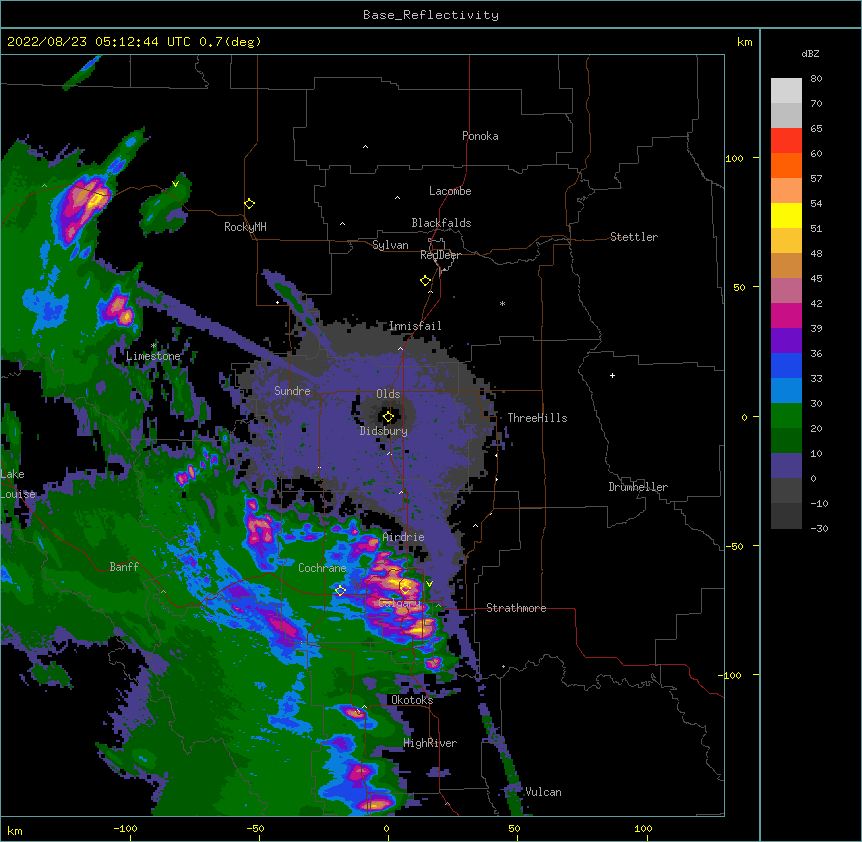The width and height of the screenshot is (862, 842).
Task: Click the white plus marker north of Drumheller
Action: (x=612, y=375)
